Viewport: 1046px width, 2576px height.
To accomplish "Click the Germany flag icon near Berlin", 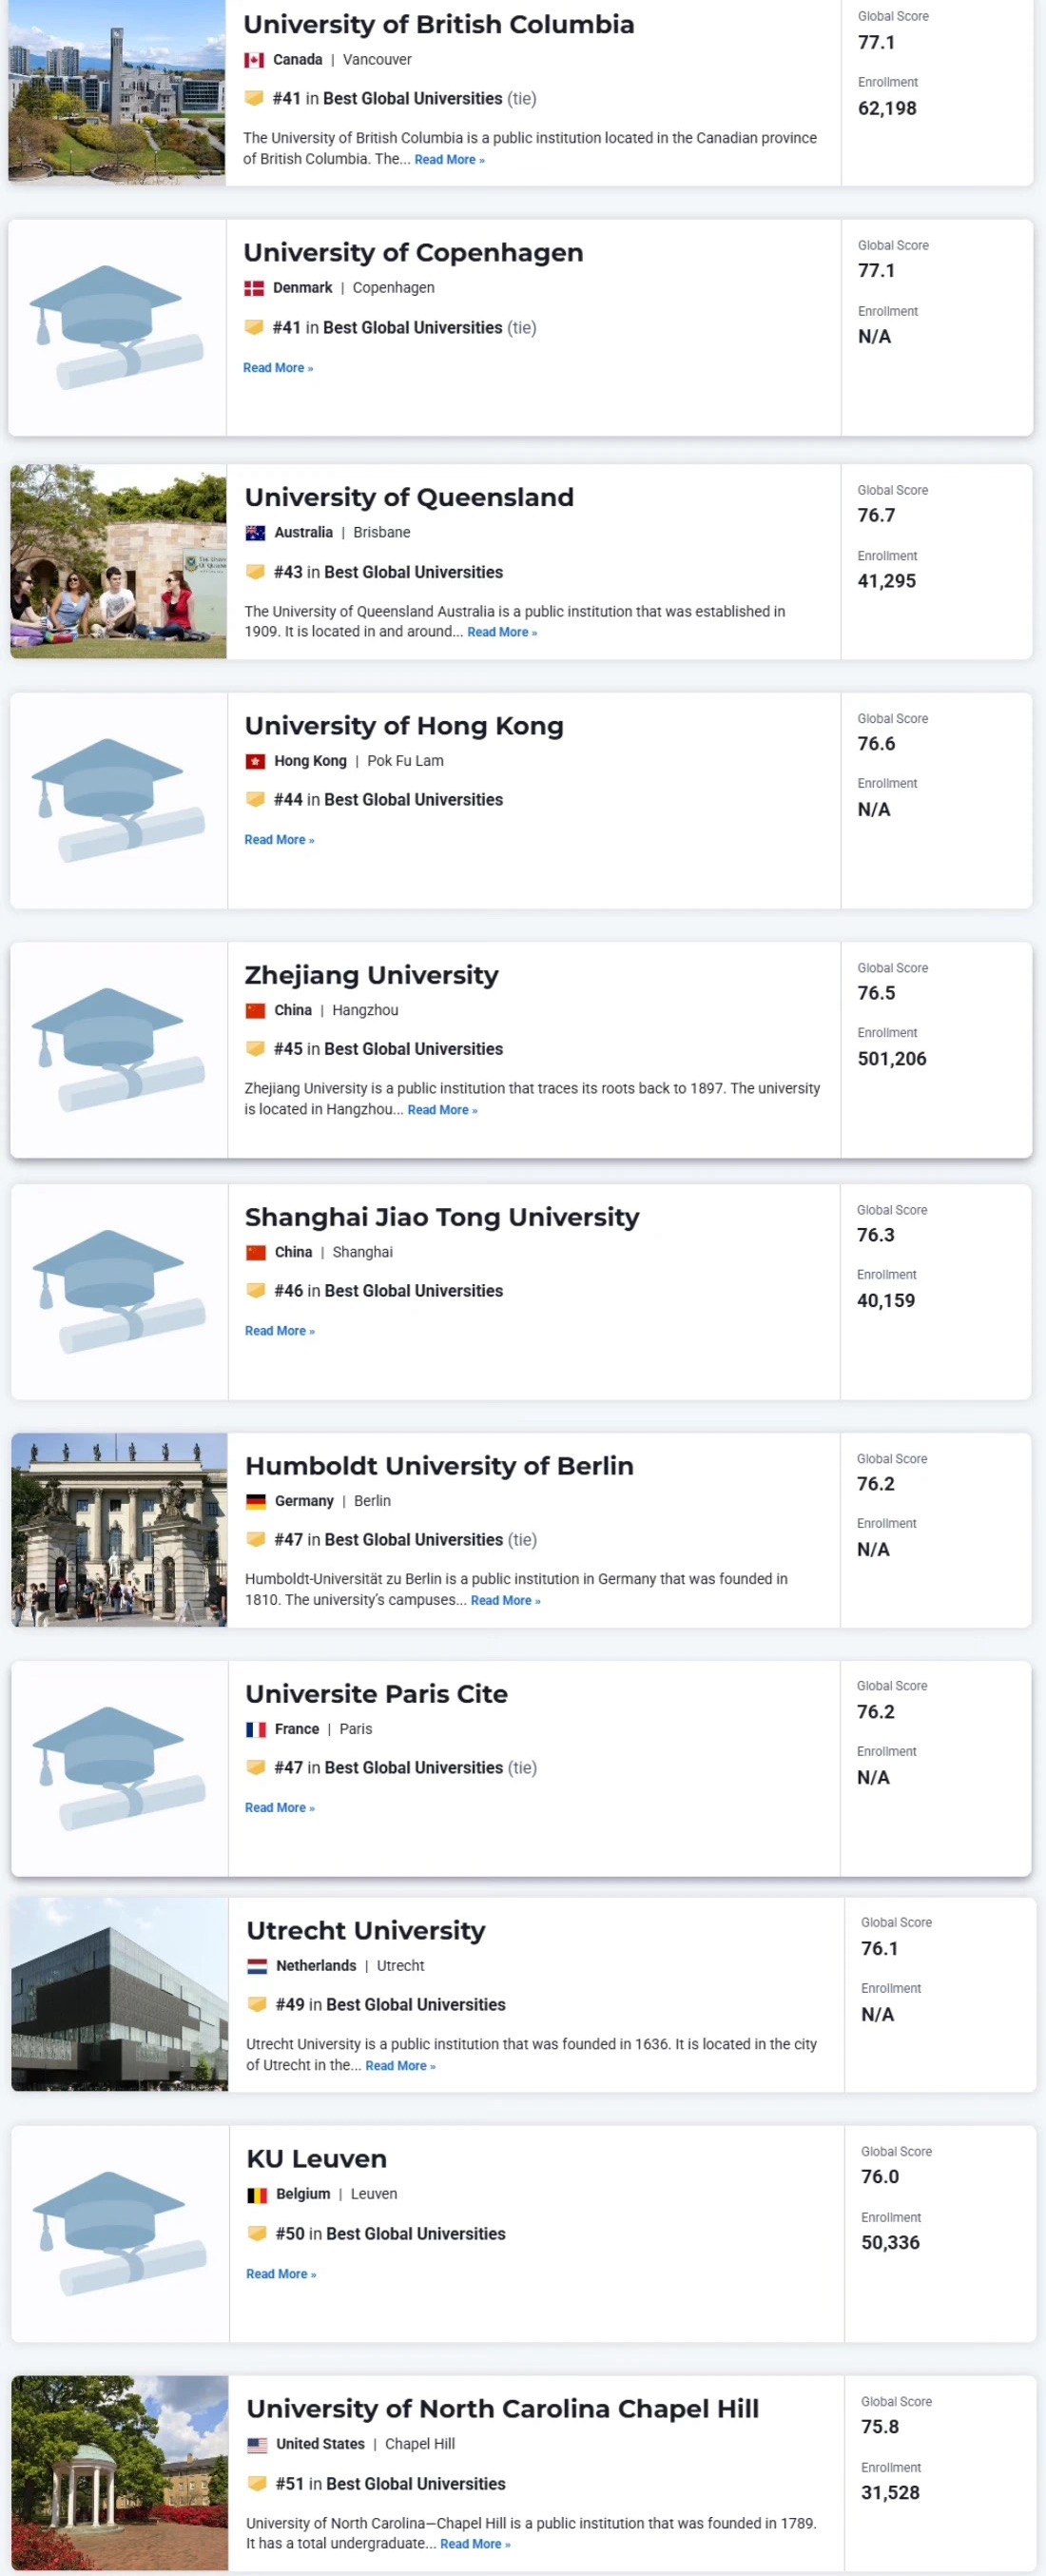I will pyautogui.click(x=256, y=1502).
